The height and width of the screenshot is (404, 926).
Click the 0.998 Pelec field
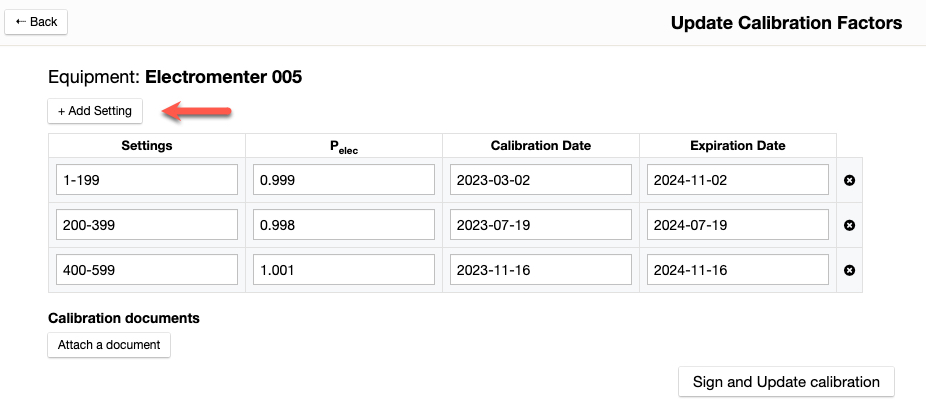click(344, 225)
